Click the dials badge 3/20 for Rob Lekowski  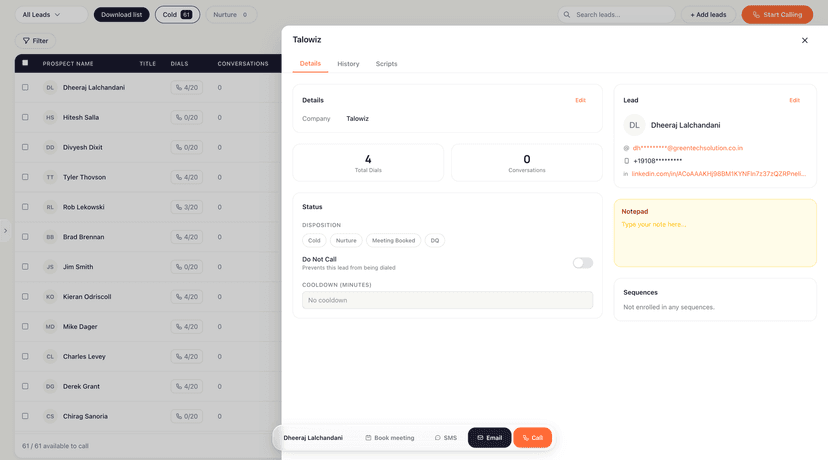pos(186,207)
